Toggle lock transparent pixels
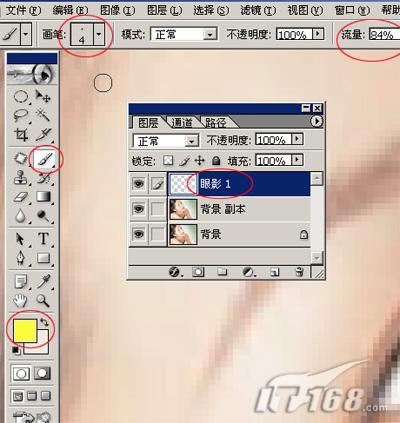The height and width of the screenshot is (423, 400). 168,161
